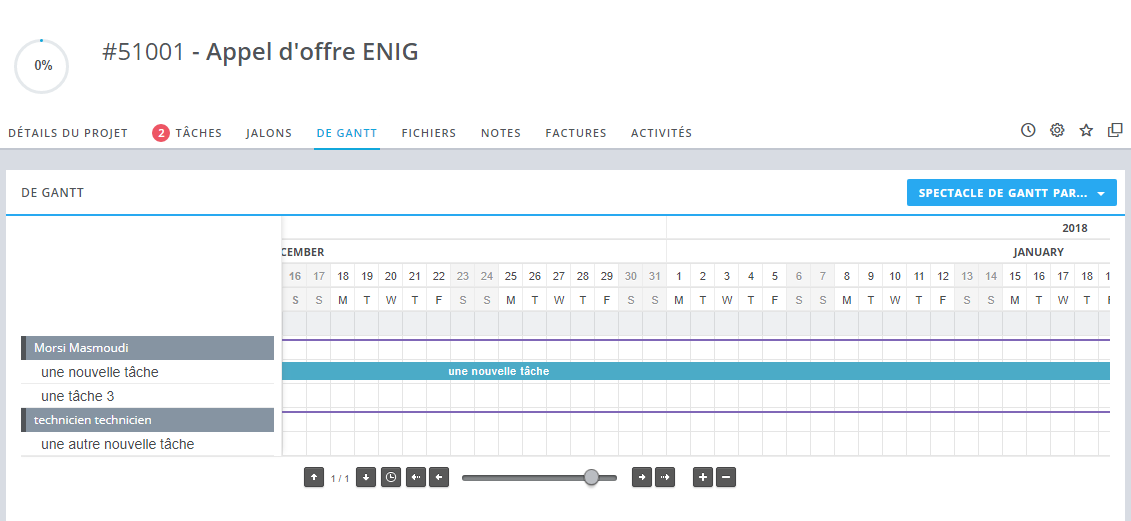The image size is (1131, 521).
Task: Click the Gantt page up arrow button
Action: point(314,478)
